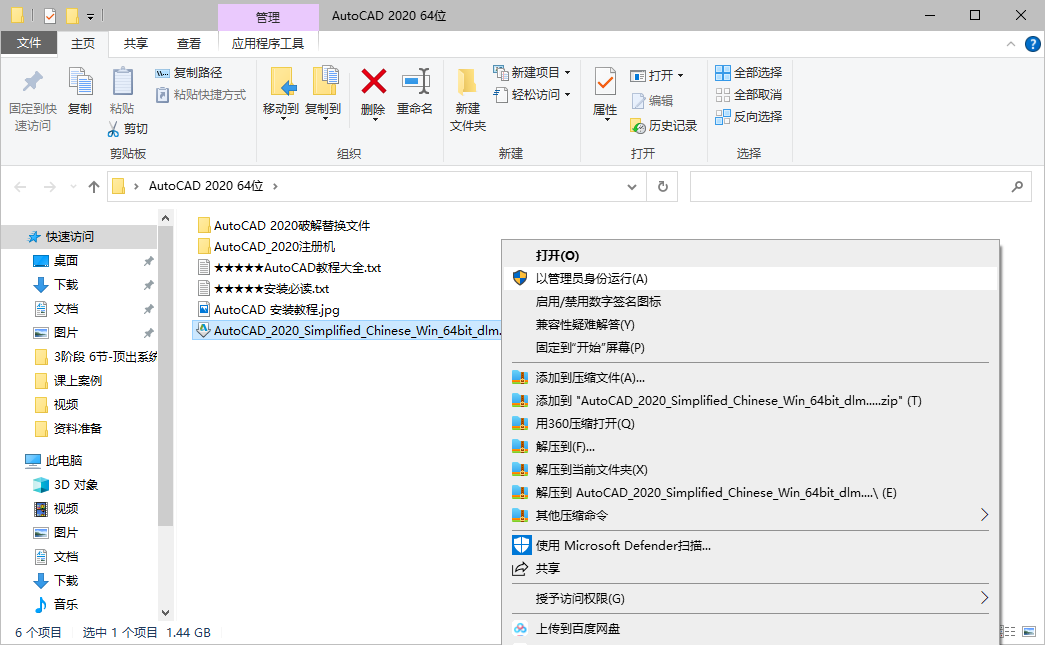This screenshot has width=1045, height=645.
Task: Select 启用/禁用数字签名图标 in the context menu
Action: [600, 300]
